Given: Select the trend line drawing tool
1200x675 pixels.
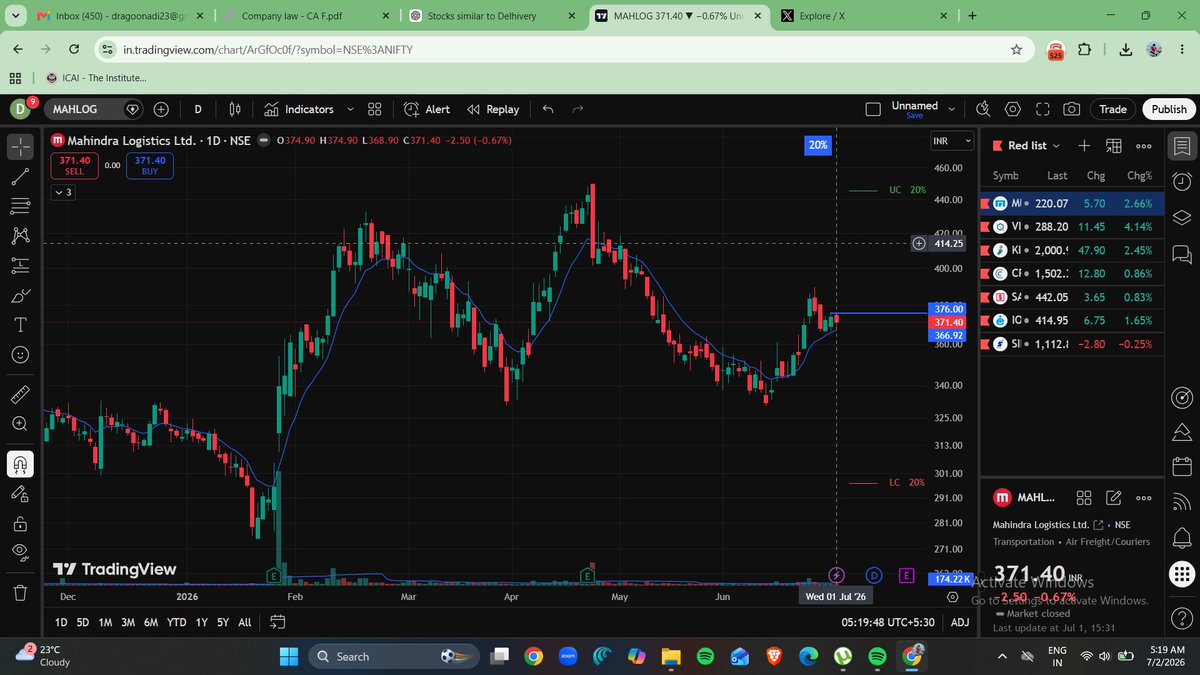Looking at the screenshot, I should pos(20,176).
